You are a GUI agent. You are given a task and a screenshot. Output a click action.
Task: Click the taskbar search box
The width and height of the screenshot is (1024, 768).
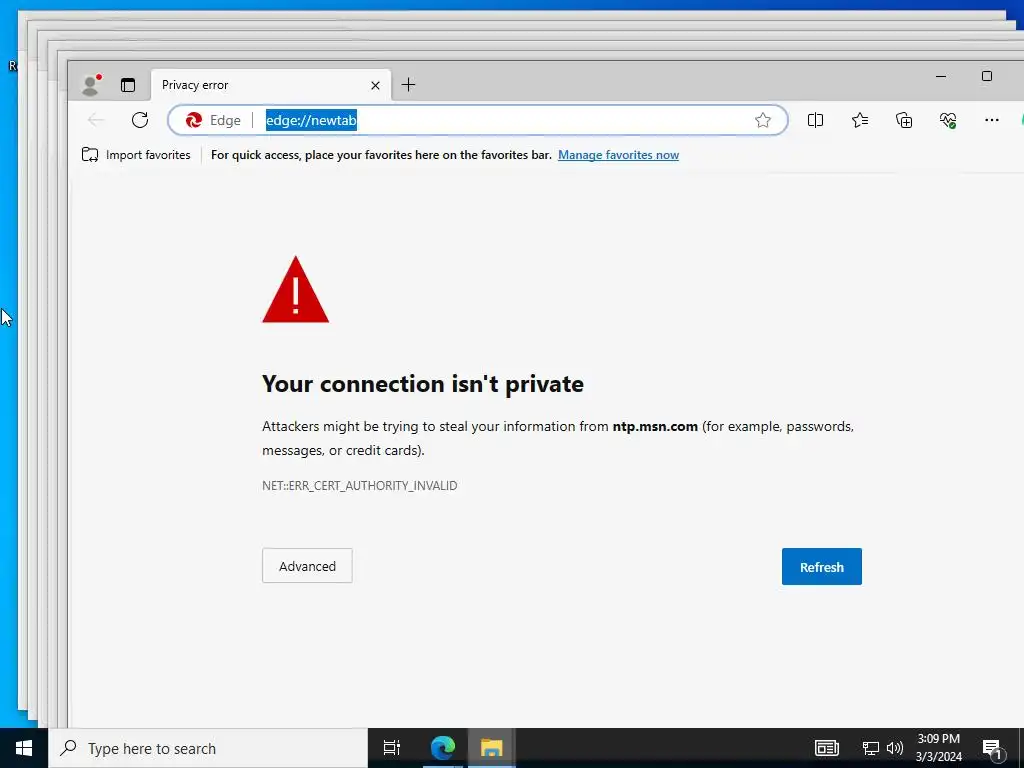tap(208, 748)
